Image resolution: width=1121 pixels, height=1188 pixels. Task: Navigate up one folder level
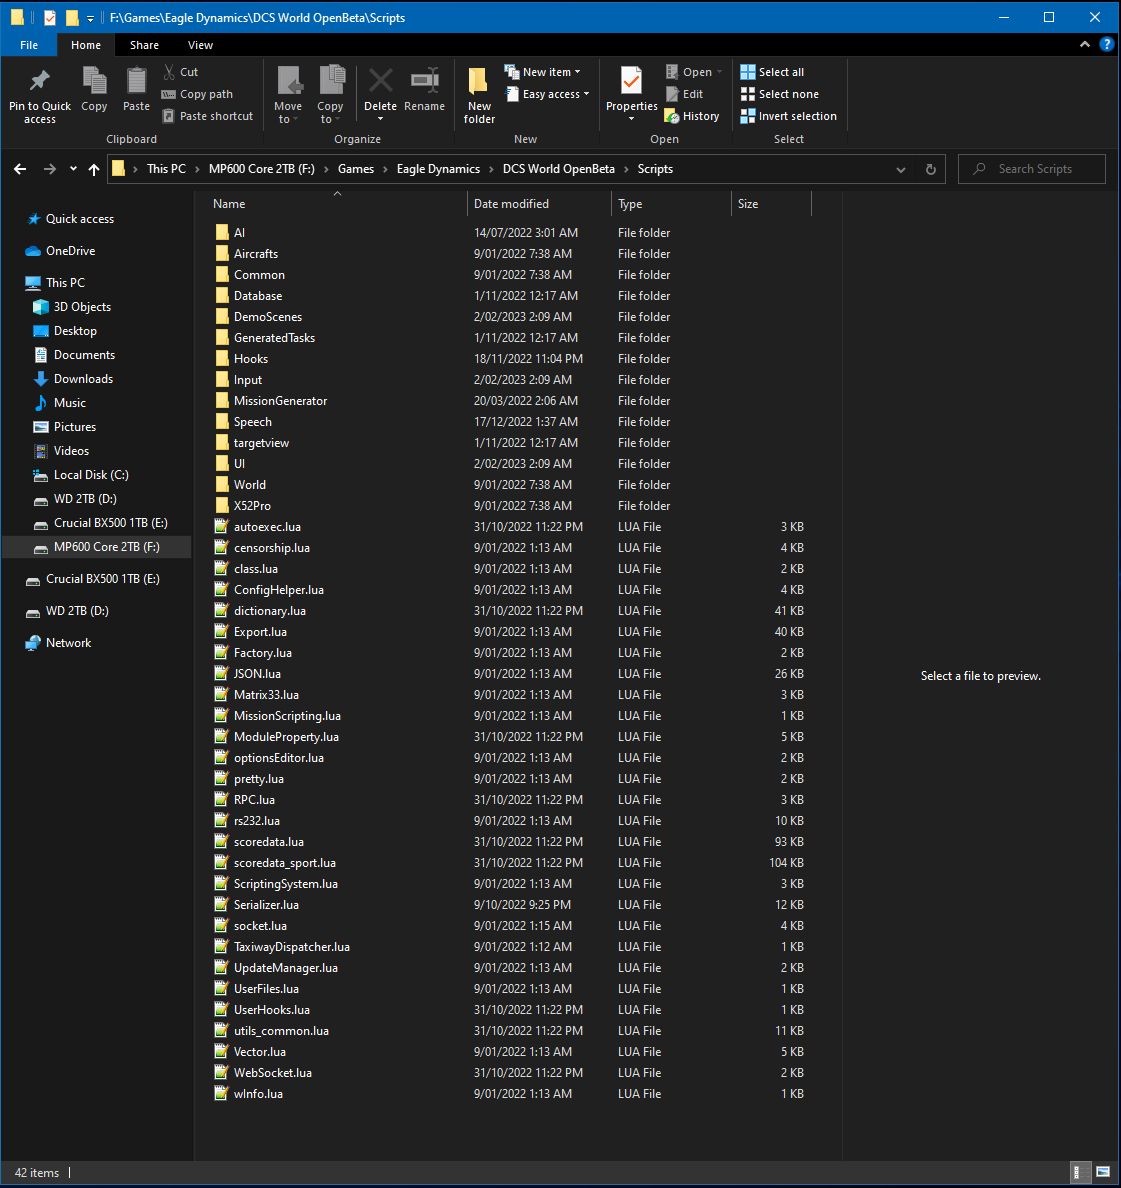pyautogui.click(x=94, y=168)
